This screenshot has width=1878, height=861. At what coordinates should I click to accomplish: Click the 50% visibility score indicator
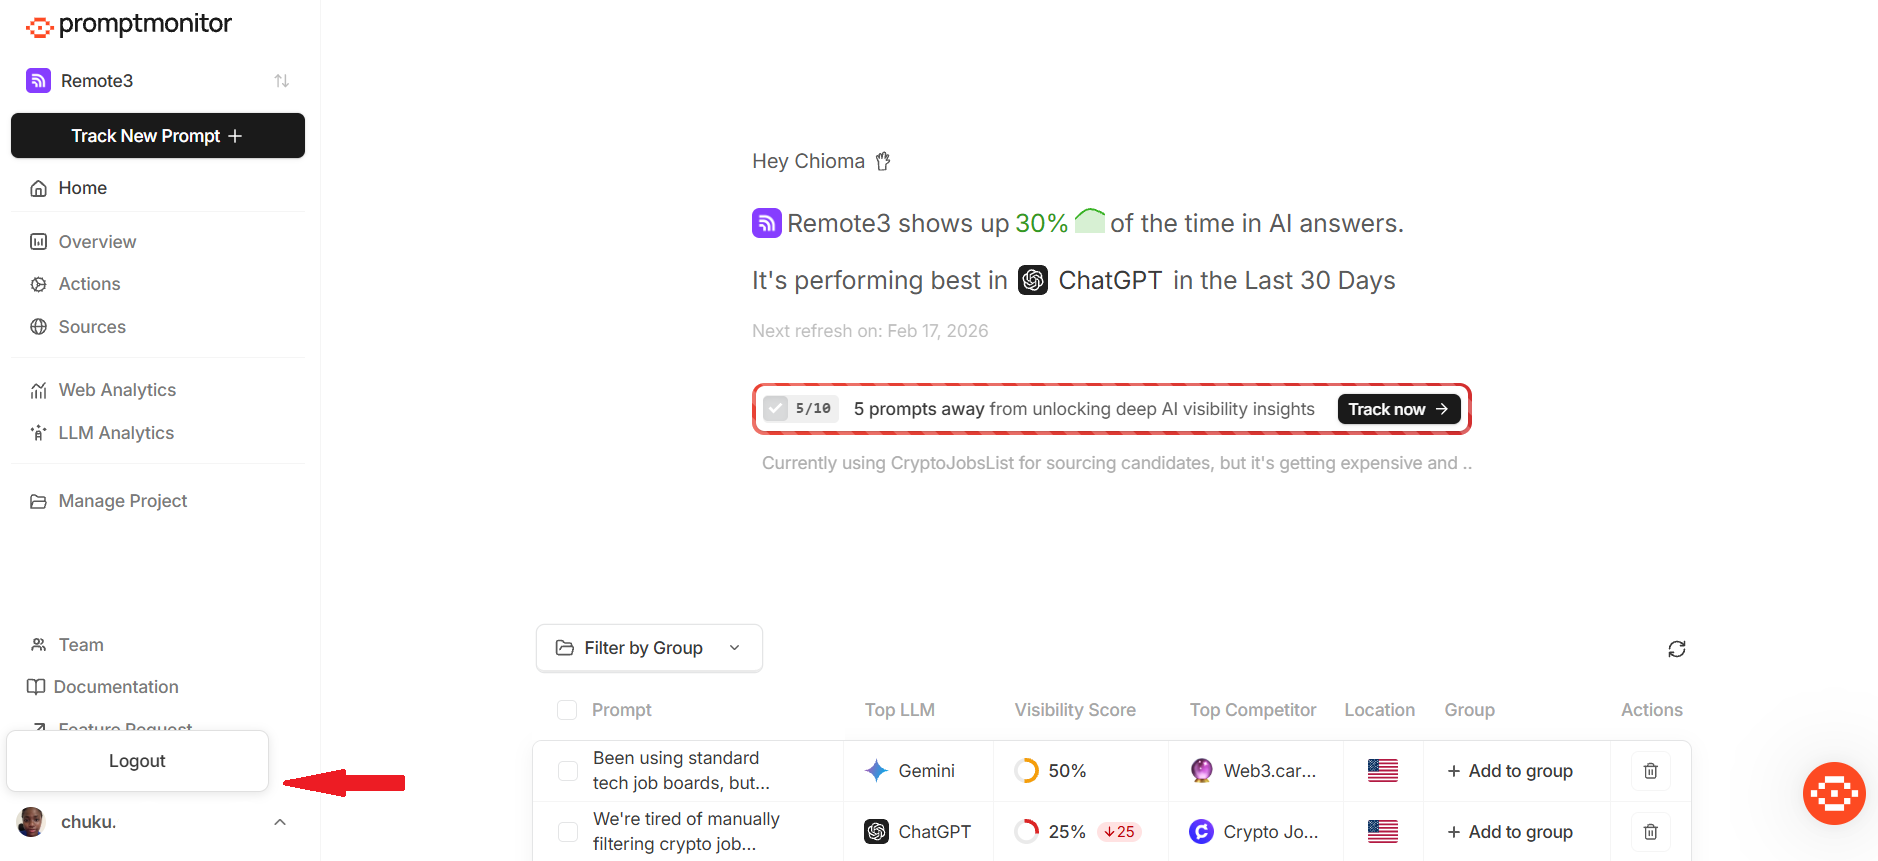pyautogui.click(x=1050, y=771)
